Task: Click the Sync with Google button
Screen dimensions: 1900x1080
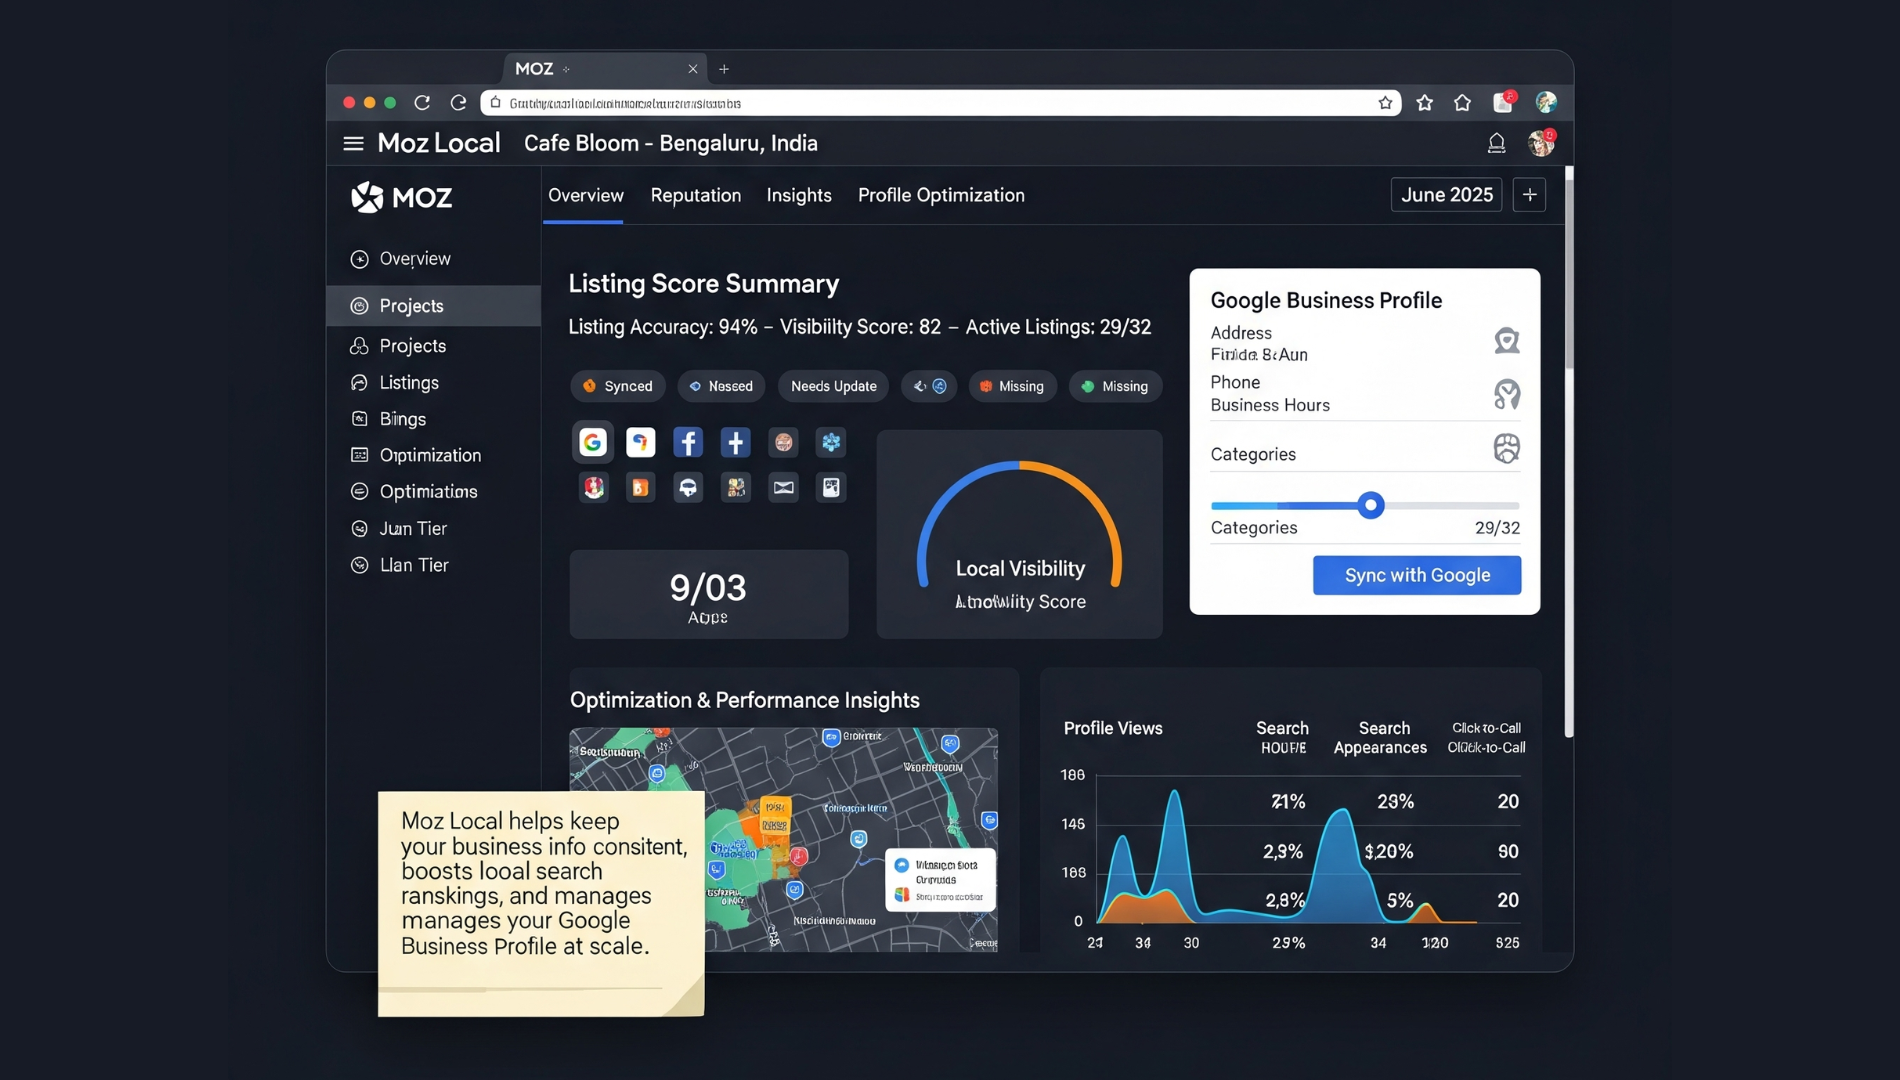Action: 1417,575
